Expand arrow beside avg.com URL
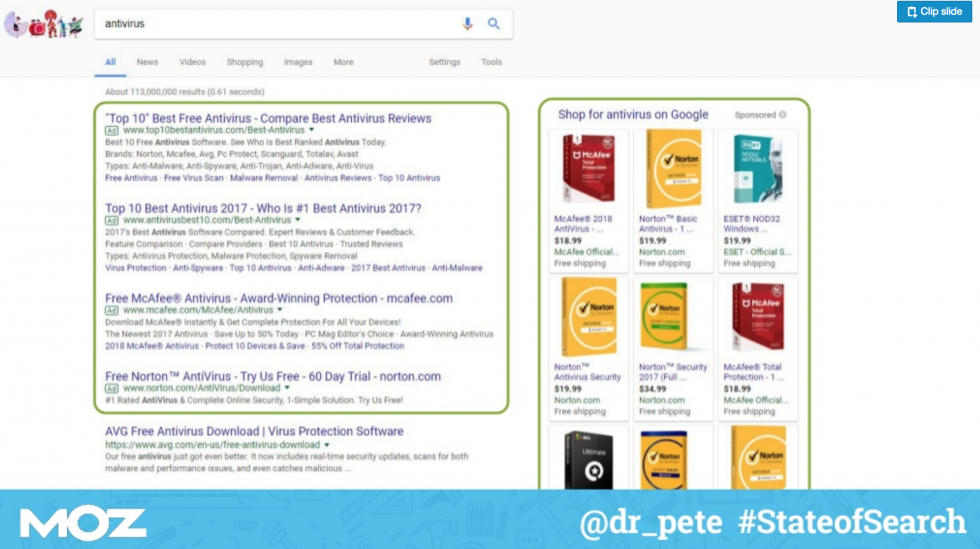980x549 pixels. pos(326,445)
